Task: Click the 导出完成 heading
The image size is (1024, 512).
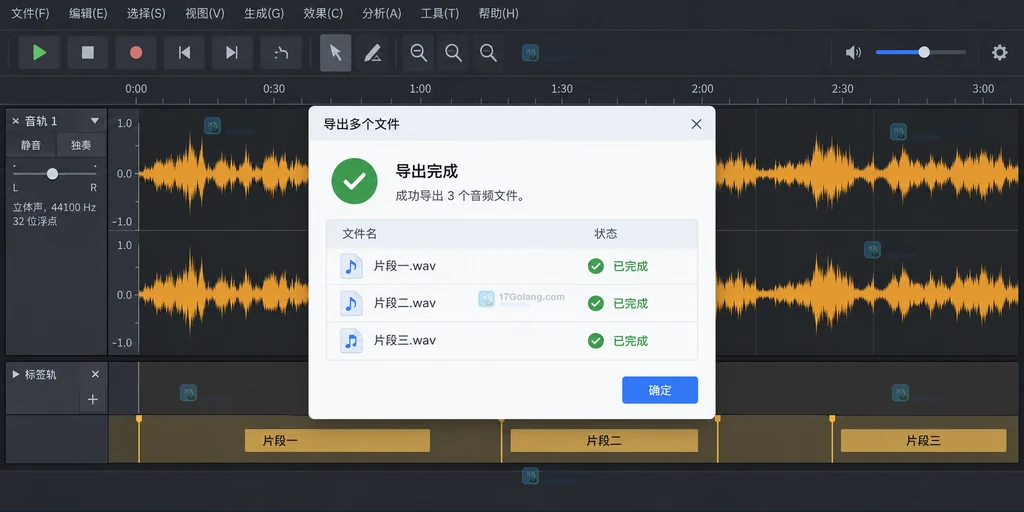Action: click(426, 172)
